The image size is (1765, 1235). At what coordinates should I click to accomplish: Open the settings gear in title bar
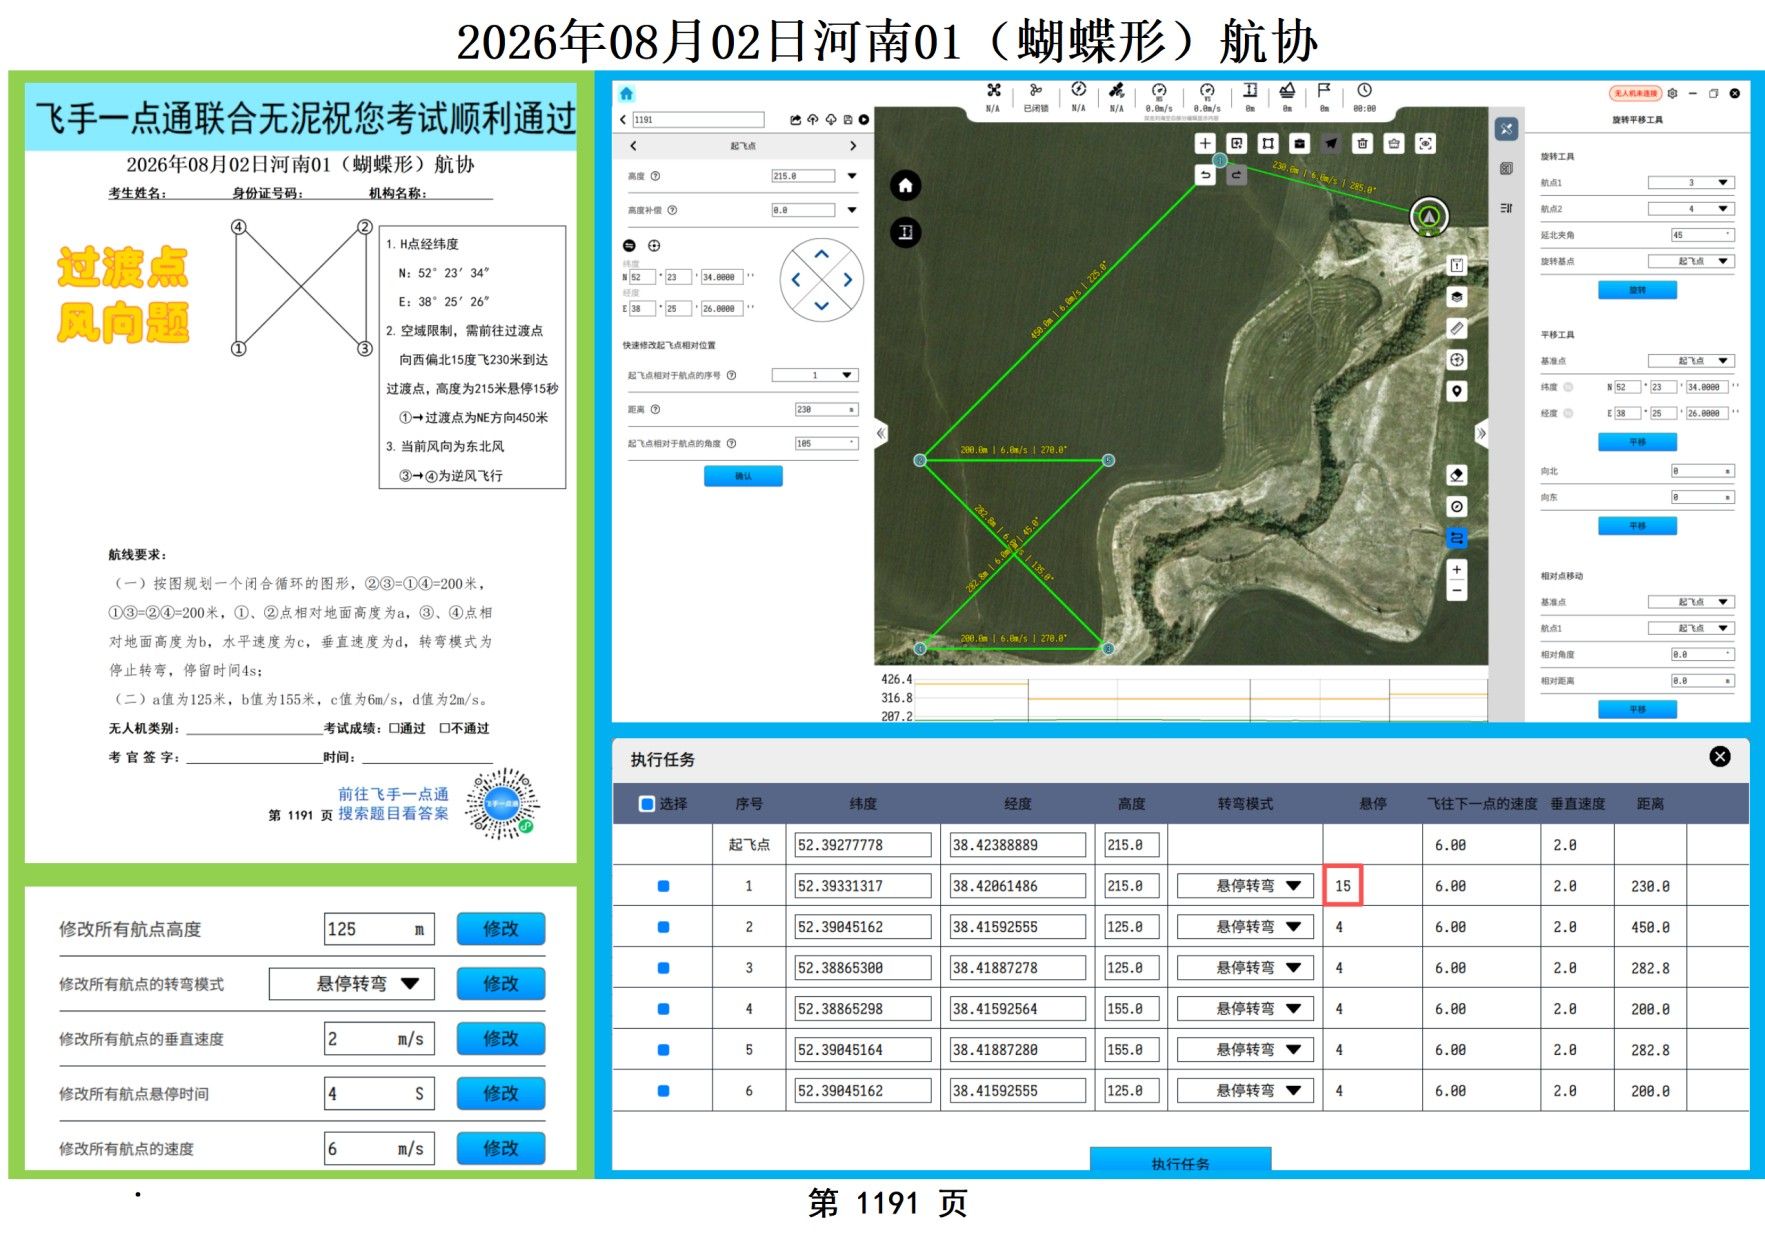[1672, 93]
